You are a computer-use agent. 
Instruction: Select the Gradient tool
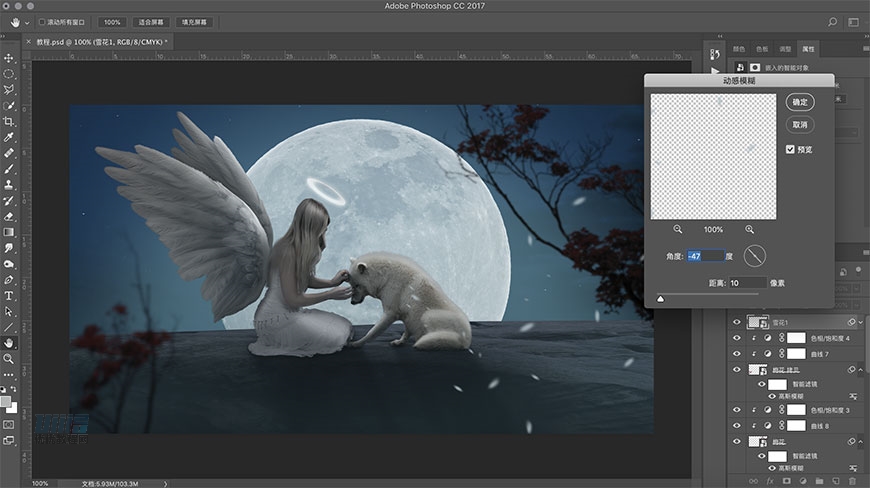9,232
